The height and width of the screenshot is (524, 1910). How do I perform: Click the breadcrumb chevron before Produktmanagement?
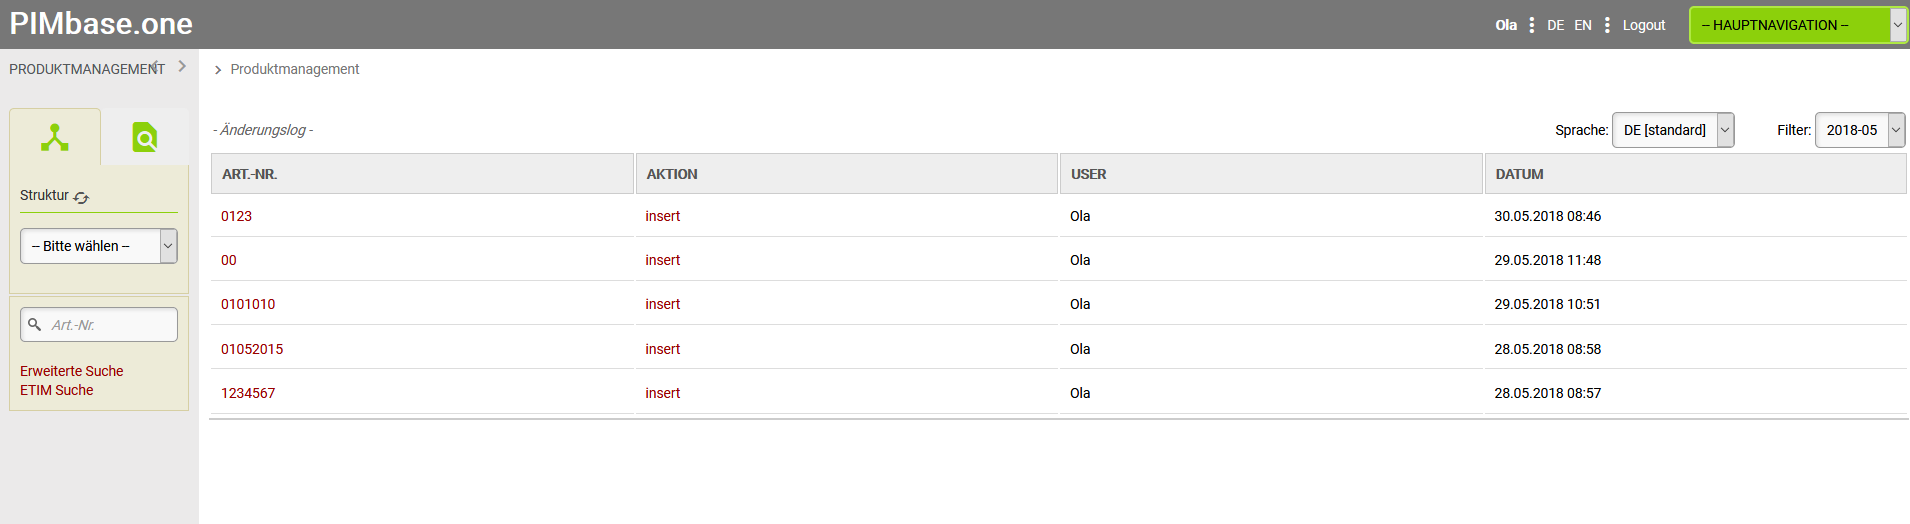pos(218,70)
